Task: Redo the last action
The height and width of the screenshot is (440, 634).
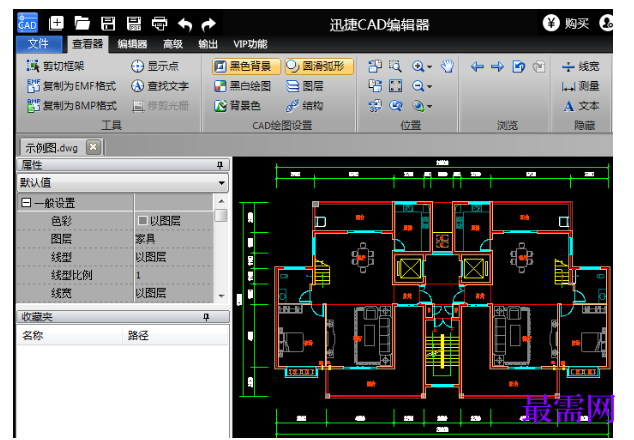Action: tap(209, 24)
